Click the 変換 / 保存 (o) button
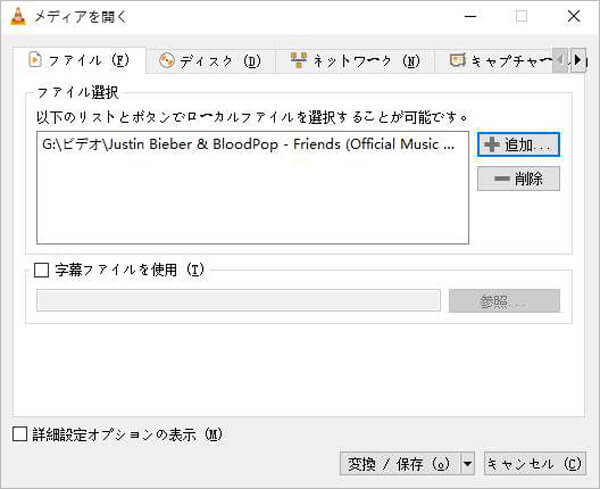The image size is (600, 489). click(400, 464)
